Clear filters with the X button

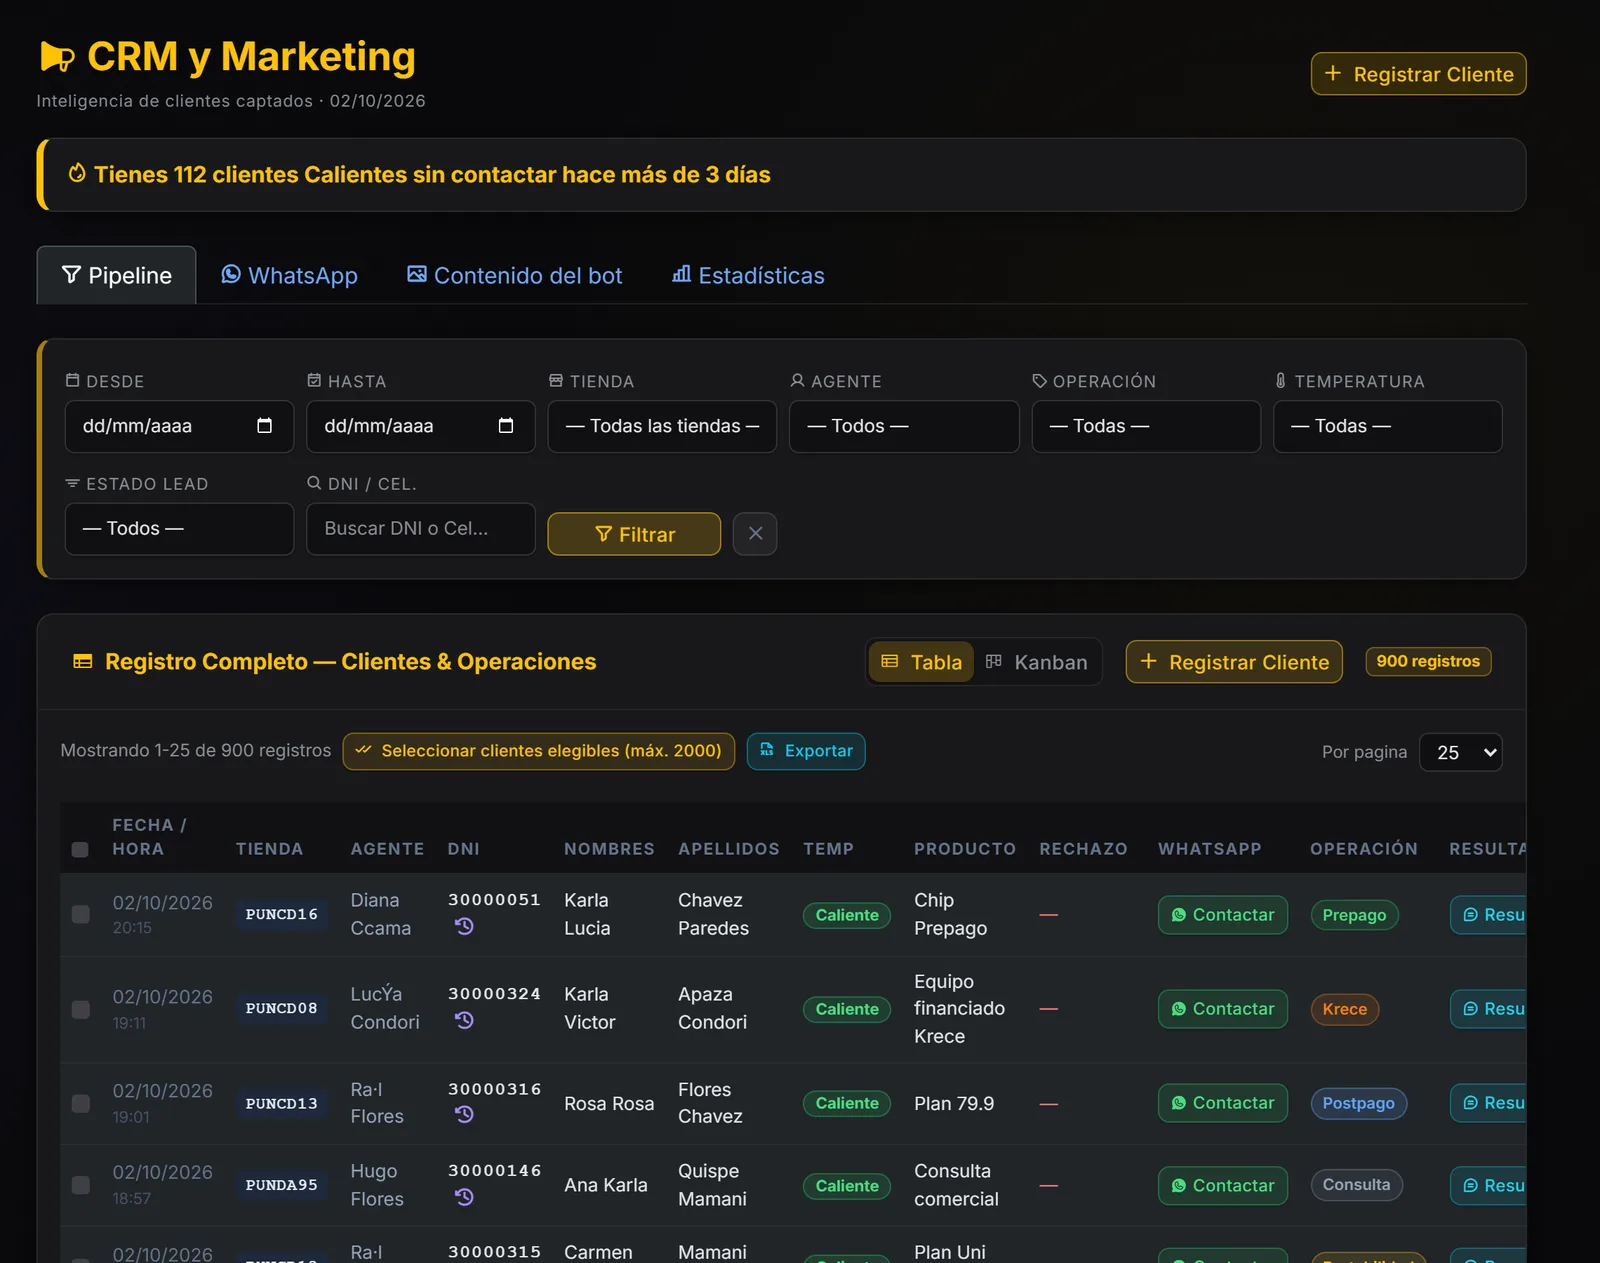[x=755, y=534]
